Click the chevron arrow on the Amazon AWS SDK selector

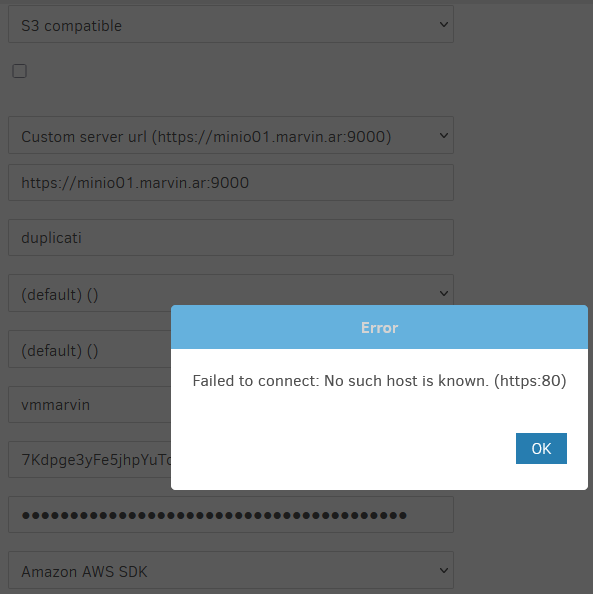click(x=444, y=571)
